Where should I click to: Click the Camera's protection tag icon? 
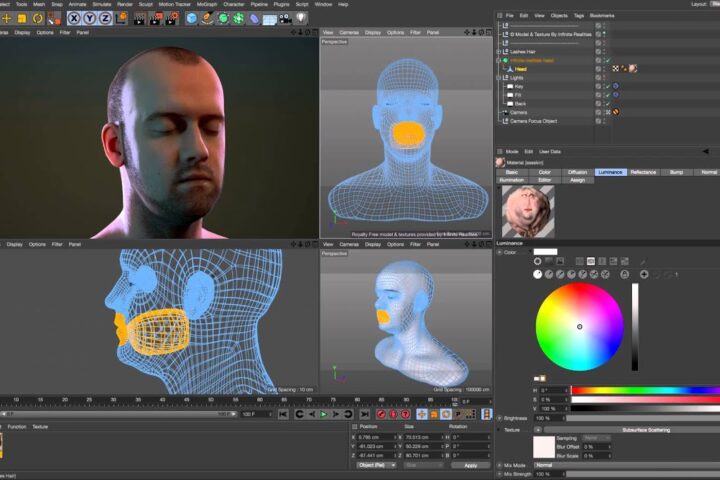point(616,112)
